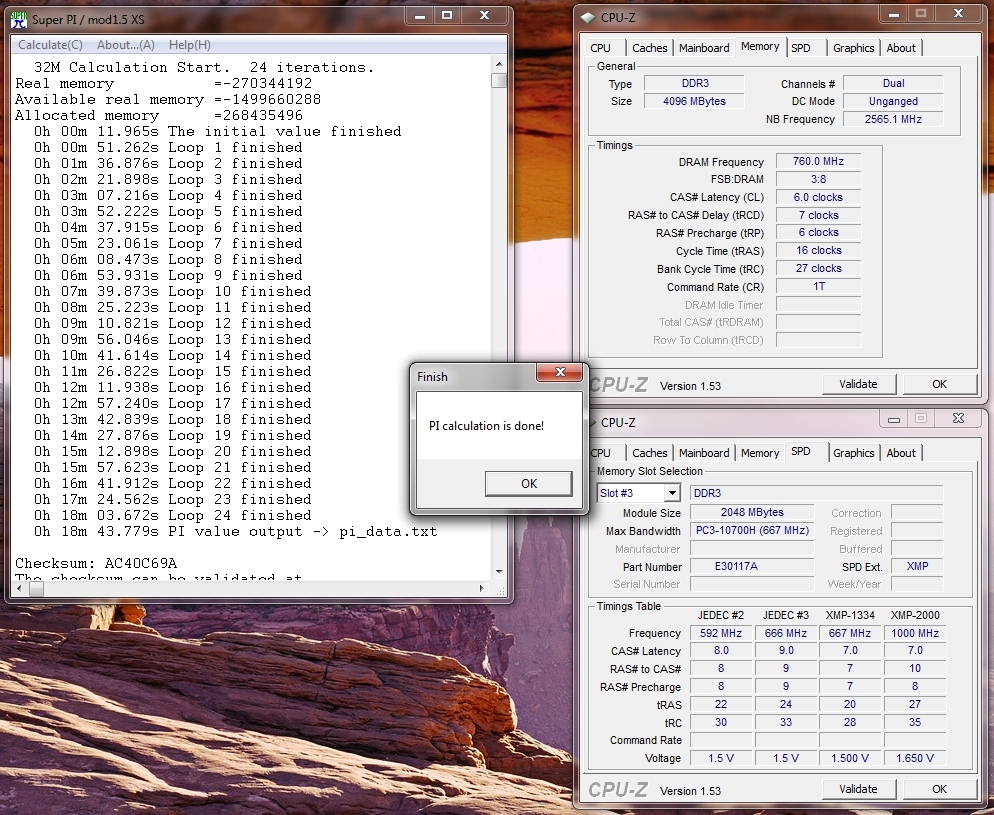The image size is (994, 815).
Task: Select the Mainboard tab in the upper CPU-Z window
Action: pyautogui.click(x=704, y=48)
